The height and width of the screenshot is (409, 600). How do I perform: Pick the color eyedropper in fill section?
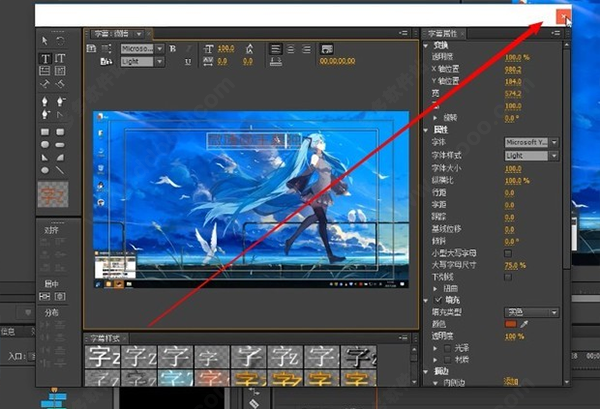pyautogui.click(x=524, y=324)
